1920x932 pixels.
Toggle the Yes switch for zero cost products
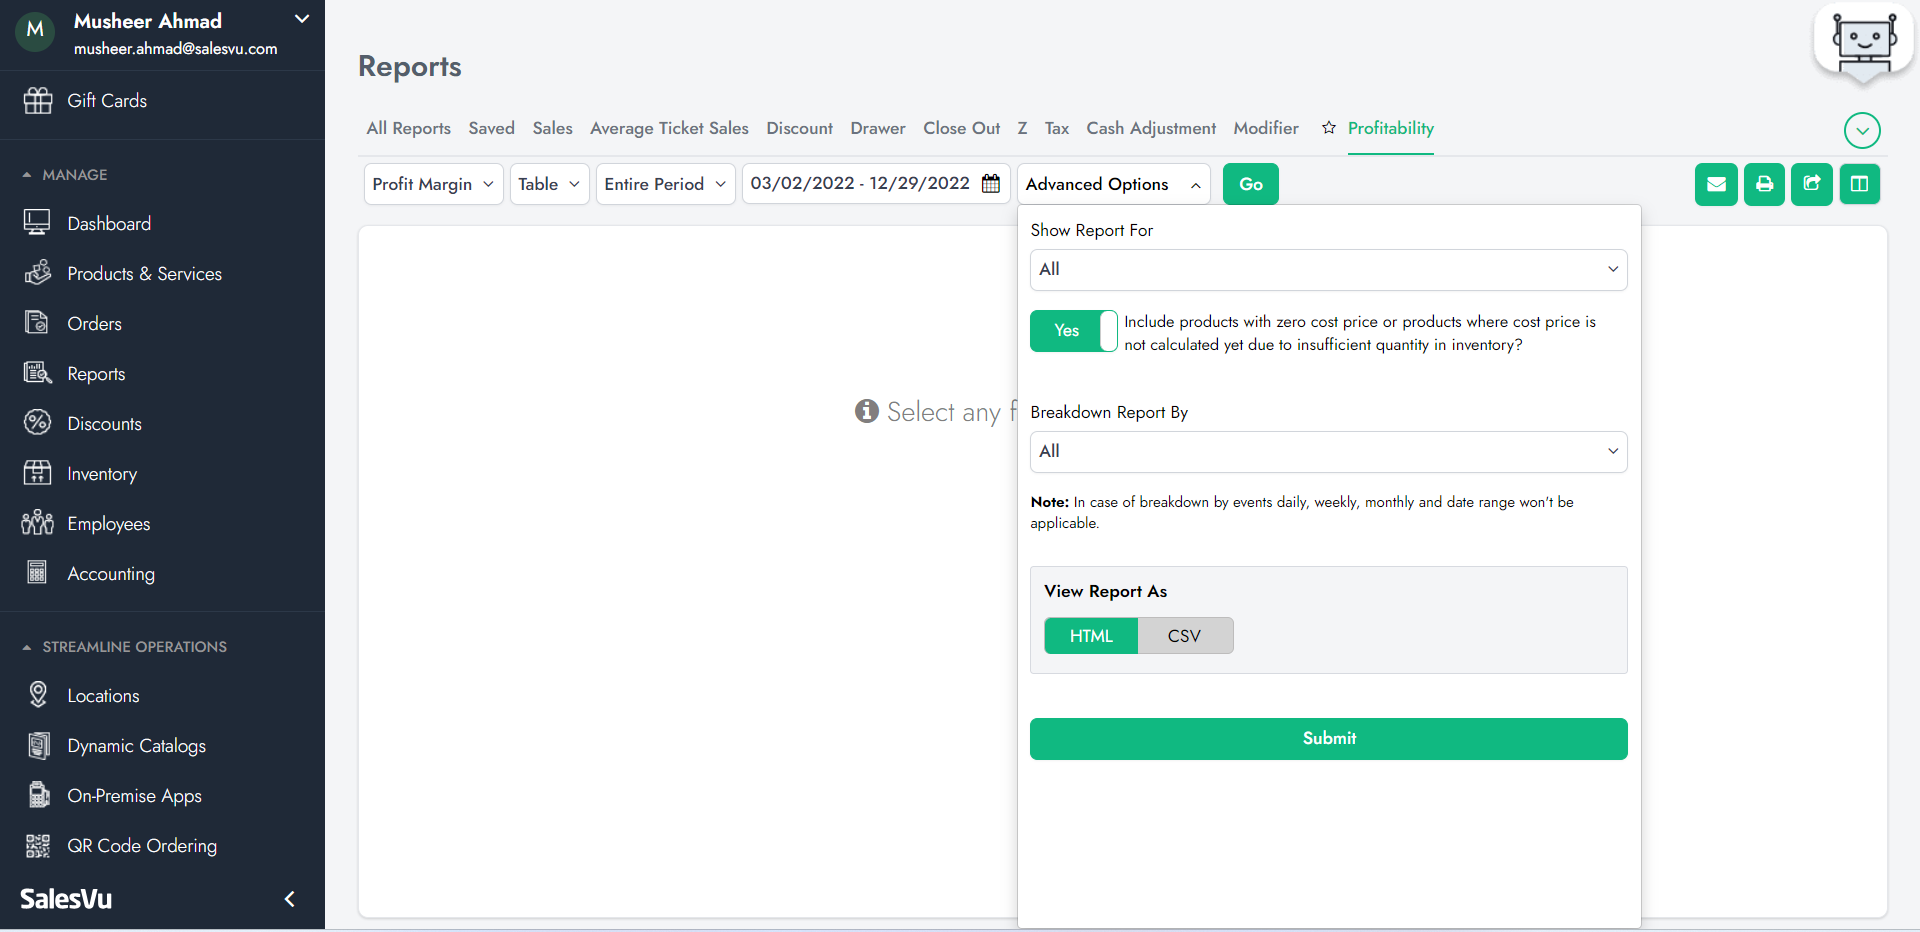pos(1073,331)
